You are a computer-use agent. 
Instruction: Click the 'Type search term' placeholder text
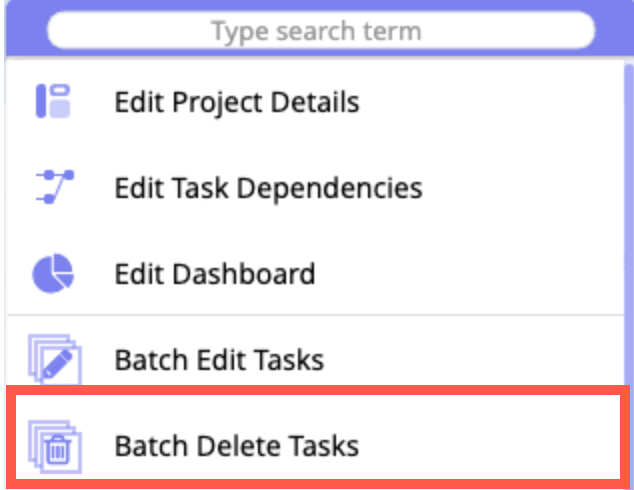[x=316, y=32]
